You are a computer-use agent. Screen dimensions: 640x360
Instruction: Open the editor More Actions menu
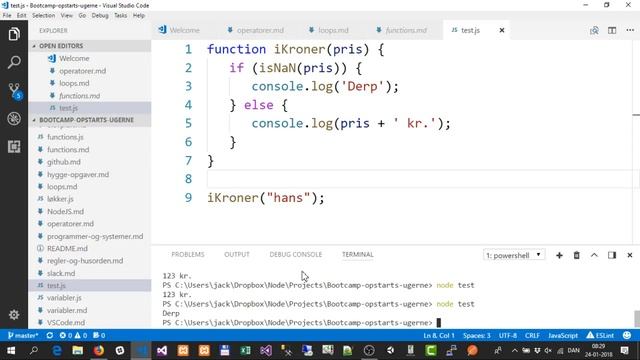630,30
